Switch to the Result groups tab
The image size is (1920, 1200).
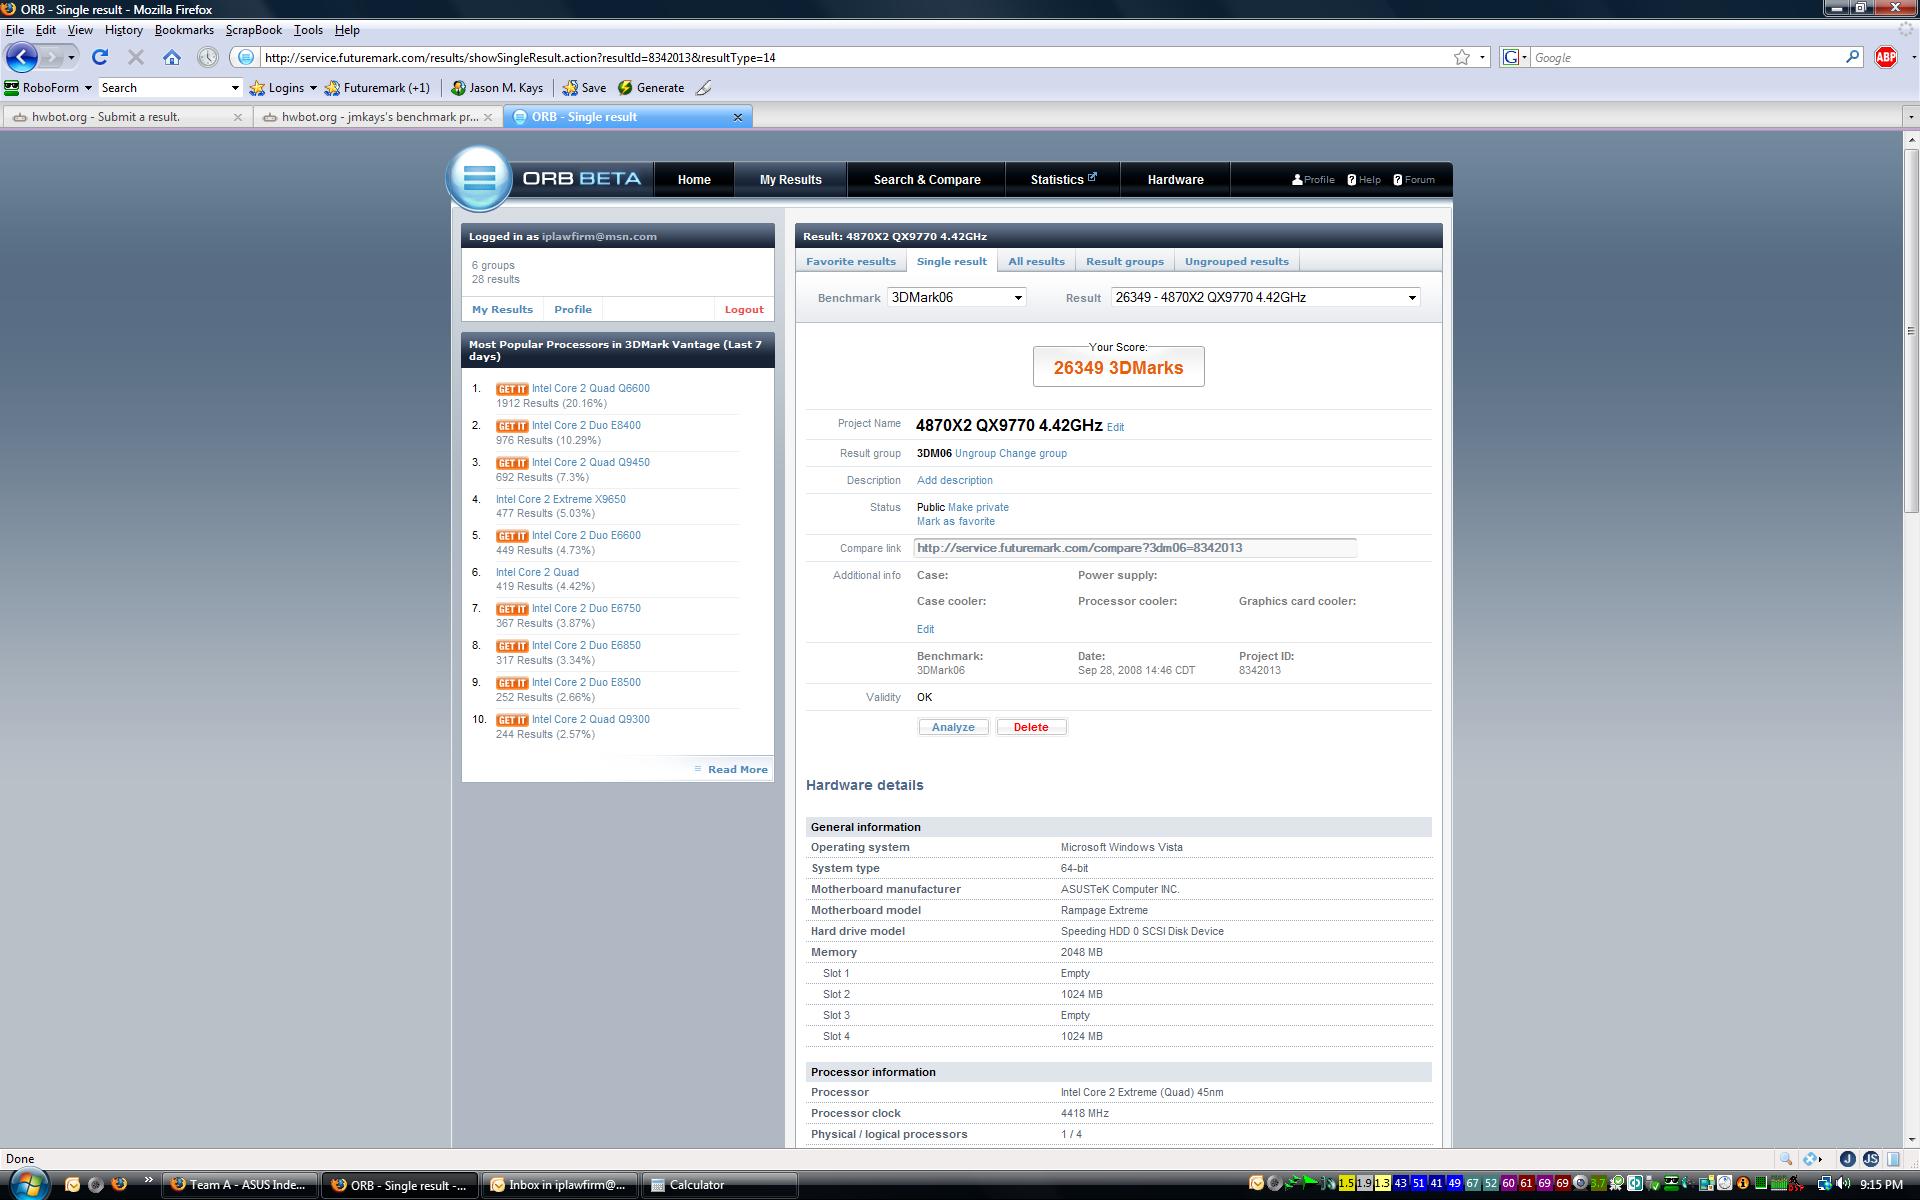click(x=1125, y=261)
